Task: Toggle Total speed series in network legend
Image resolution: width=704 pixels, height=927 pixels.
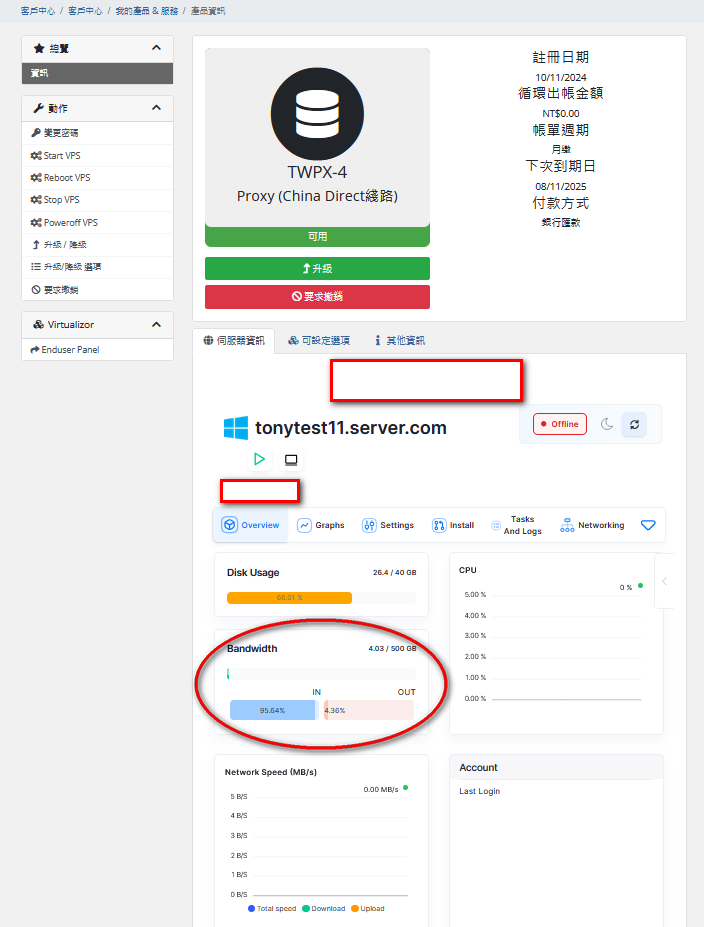Action: 272,908
